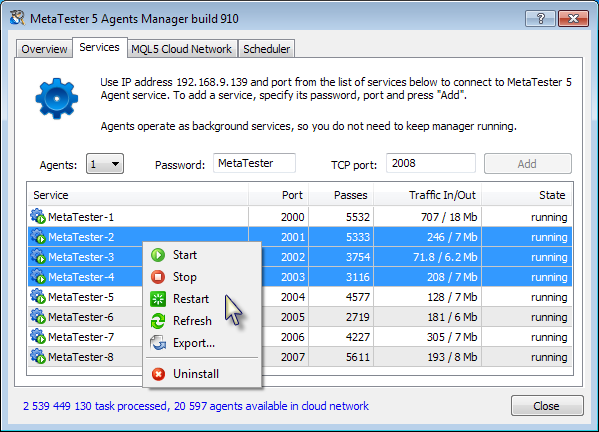Click the green Restart star icon
599x432 pixels.
[158, 299]
